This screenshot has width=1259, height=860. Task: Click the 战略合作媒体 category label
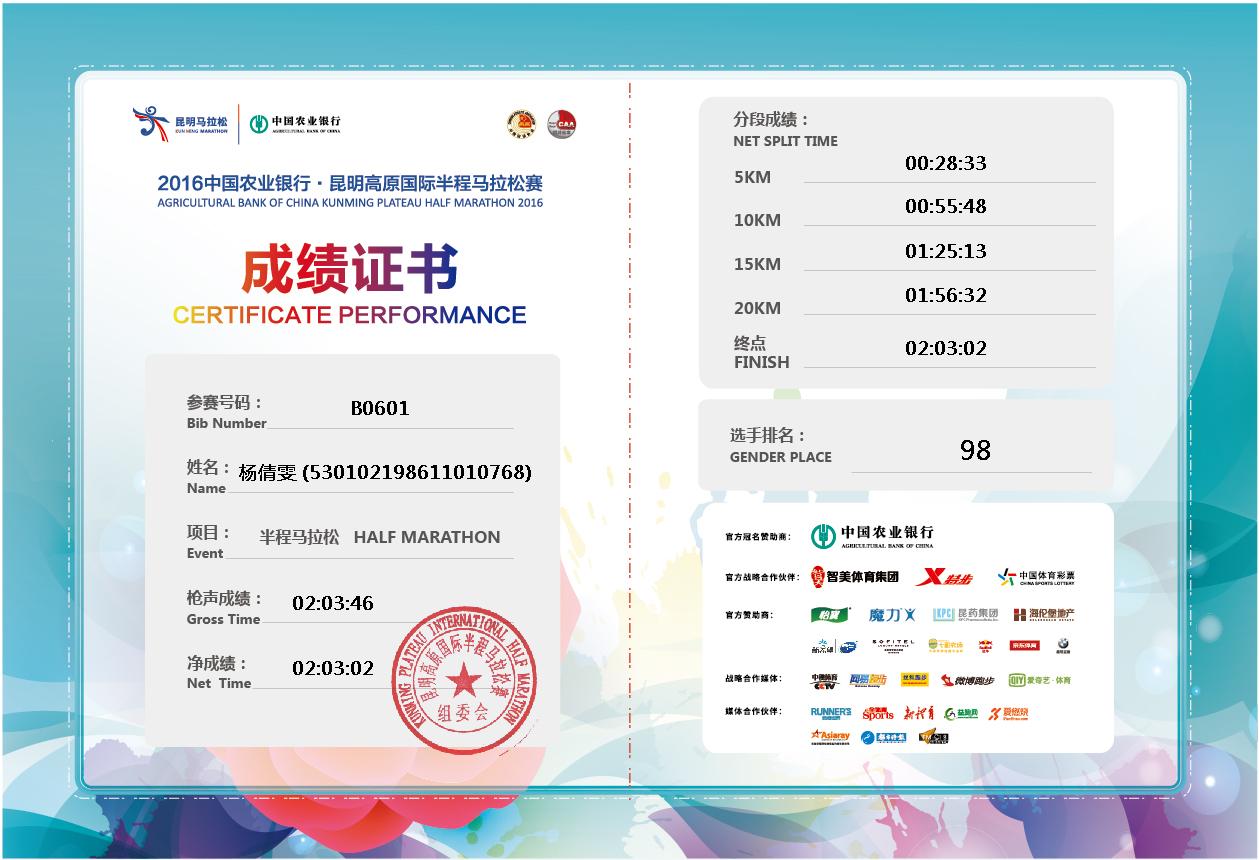(754, 678)
